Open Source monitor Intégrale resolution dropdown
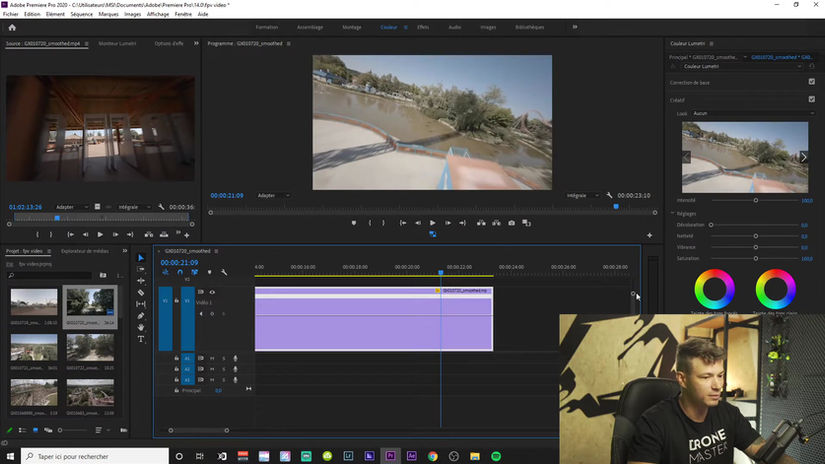825x464 pixels. [134, 207]
